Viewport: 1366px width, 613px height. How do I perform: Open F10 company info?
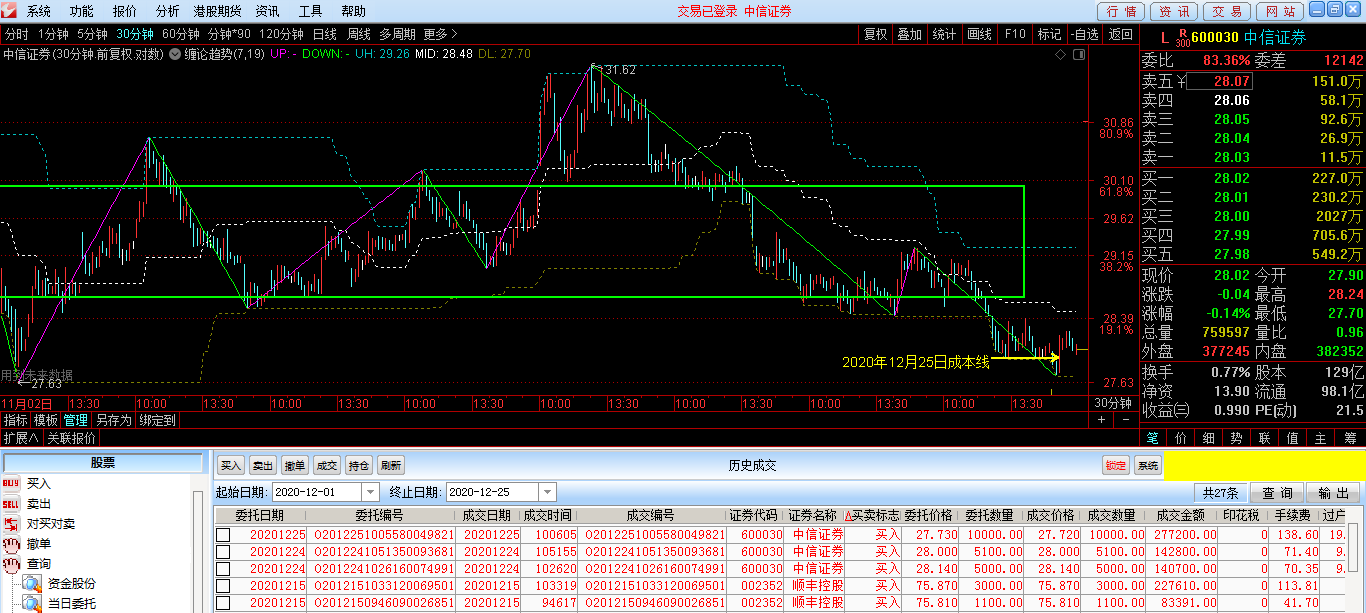click(1015, 34)
